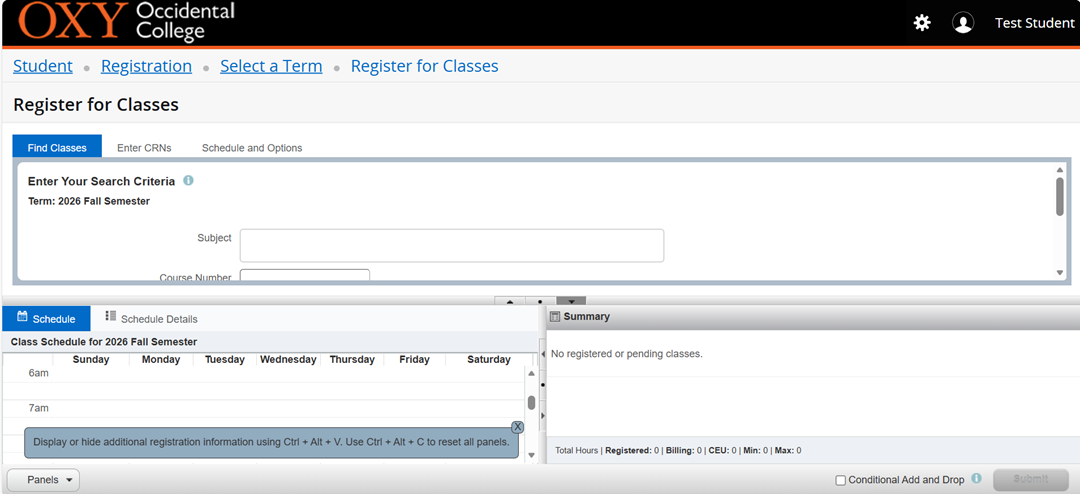The image size is (1080, 494).
Task: Click the schedule calendar scrollbar up arrow
Action: [x=531, y=373]
